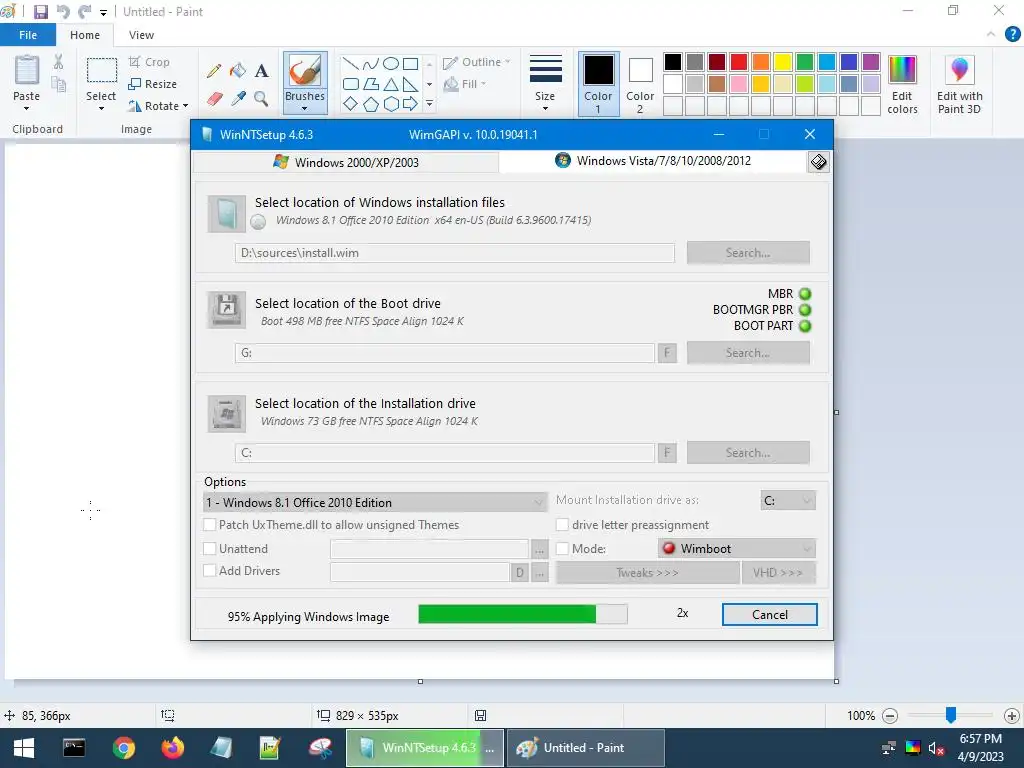The image size is (1024, 768).
Task: Click the Save icon in Paint title bar
Action: tap(40, 12)
